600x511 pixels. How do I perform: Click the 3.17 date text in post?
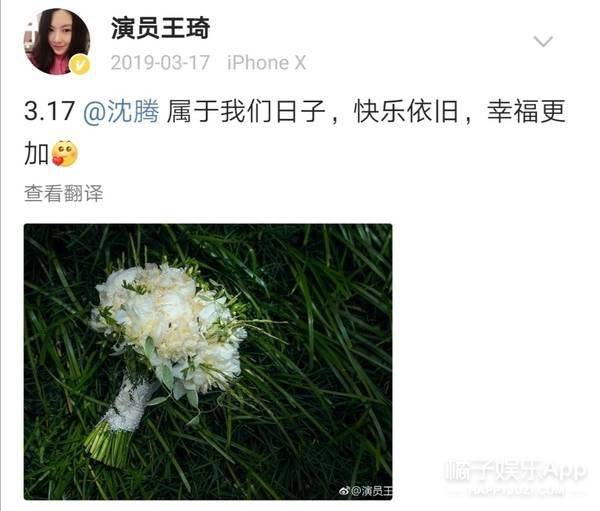[49, 111]
